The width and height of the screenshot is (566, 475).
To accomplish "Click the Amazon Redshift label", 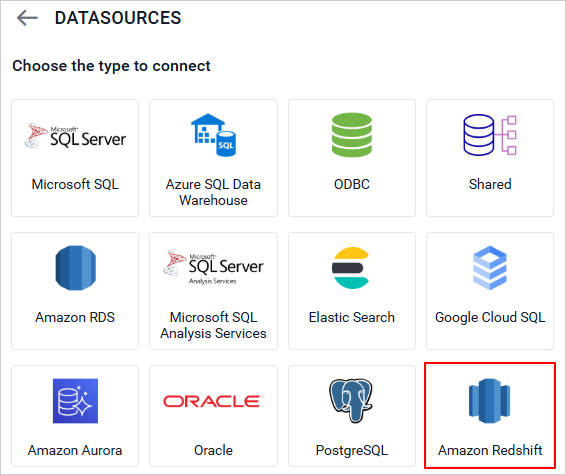I will coord(490,450).
